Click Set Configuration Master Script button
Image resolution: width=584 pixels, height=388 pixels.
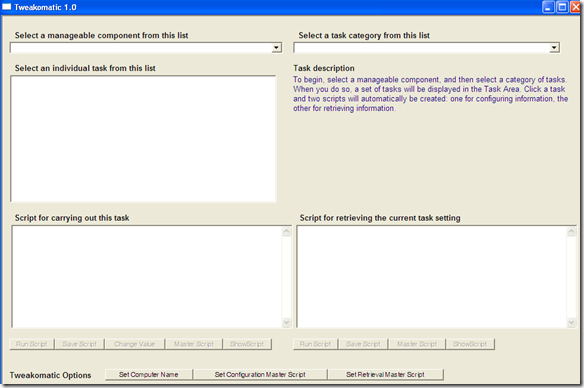(x=260, y=375)
